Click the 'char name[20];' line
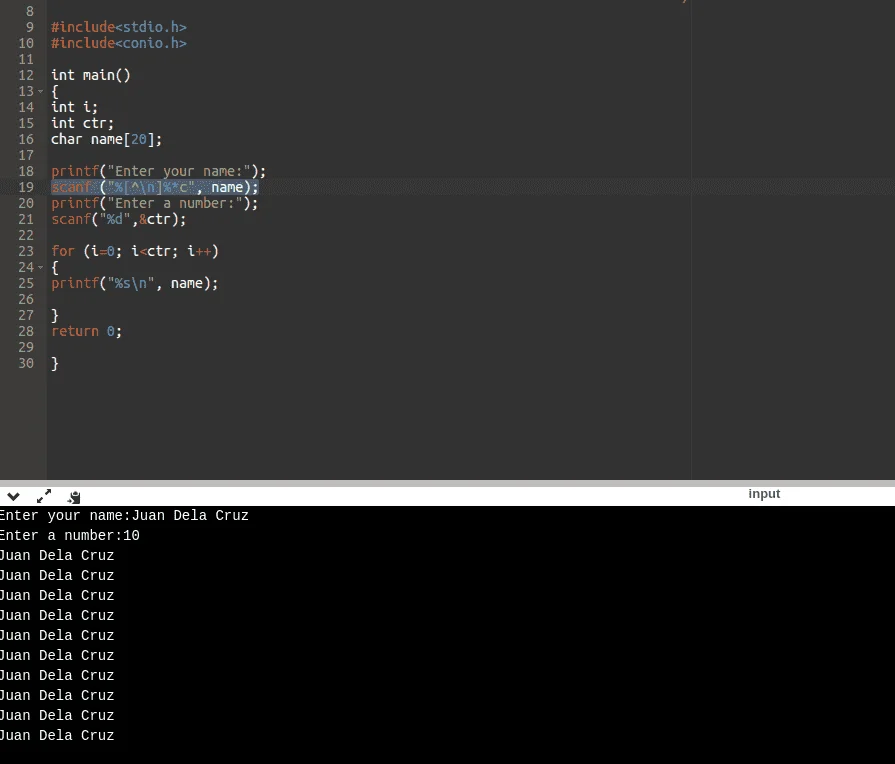The height and width of the screenshot is (764, 895). coord(106,139)
